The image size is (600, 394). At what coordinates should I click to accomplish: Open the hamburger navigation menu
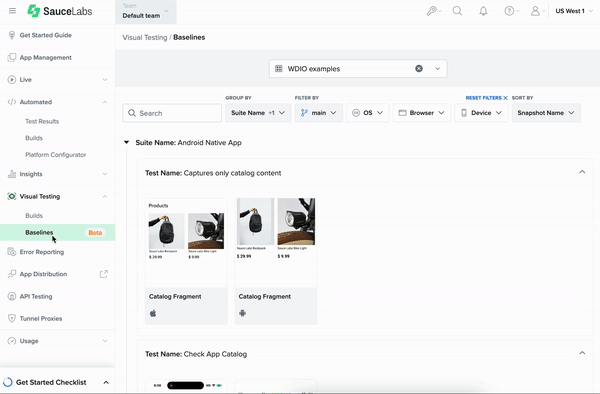[12, 11]
